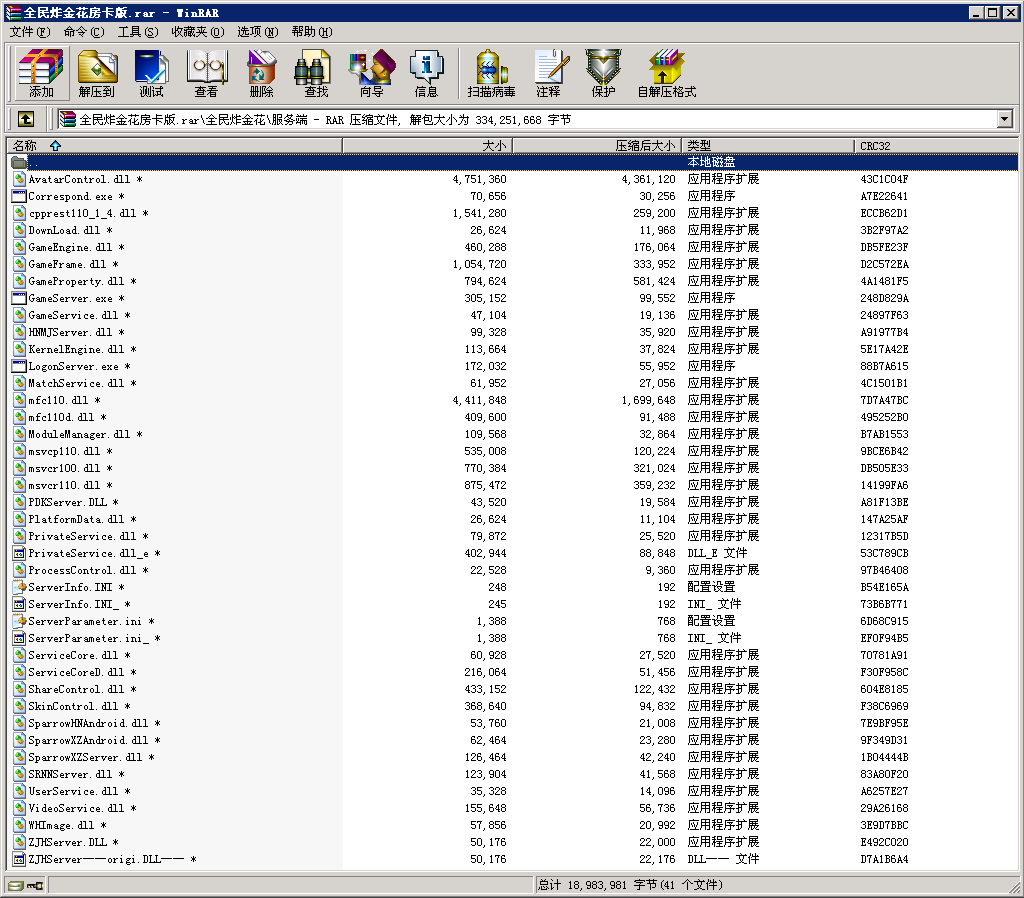Sort list by 名称 column header
The image size is (1024, 898).
click(x=36, y=146)
